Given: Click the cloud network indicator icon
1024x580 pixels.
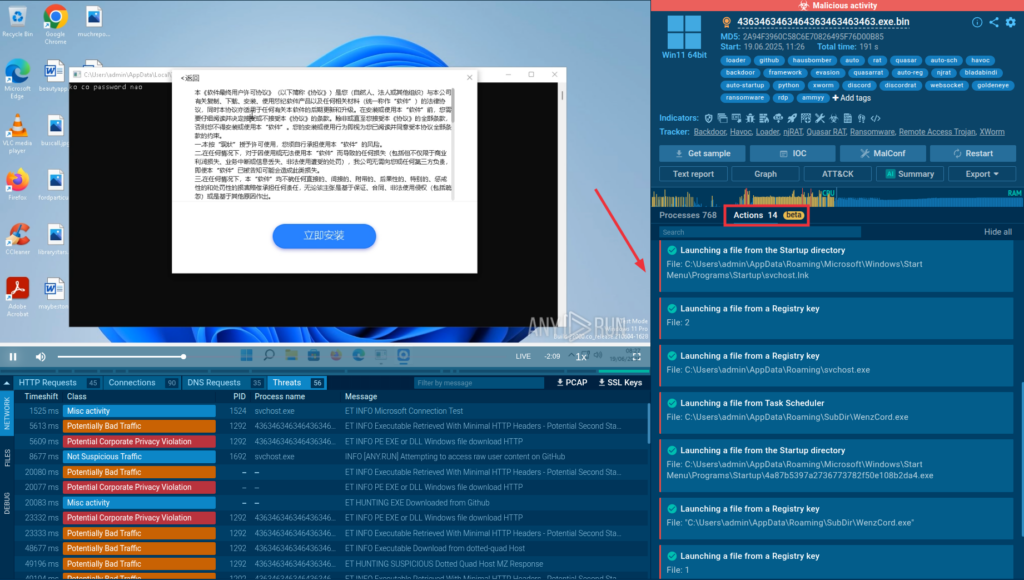Looking at the screenshot, I should click(x=778, y=118).
